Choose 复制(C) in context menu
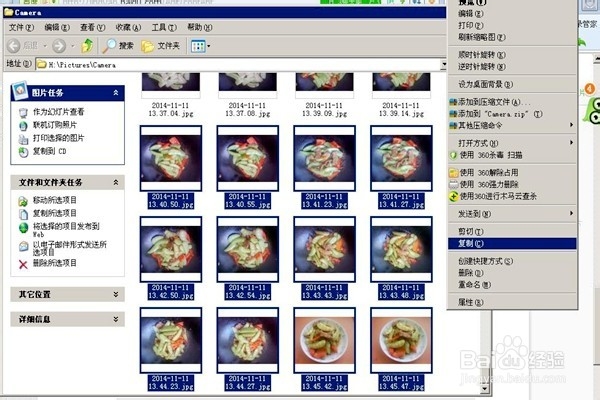 pyautogui.click(x=512, y=243)
